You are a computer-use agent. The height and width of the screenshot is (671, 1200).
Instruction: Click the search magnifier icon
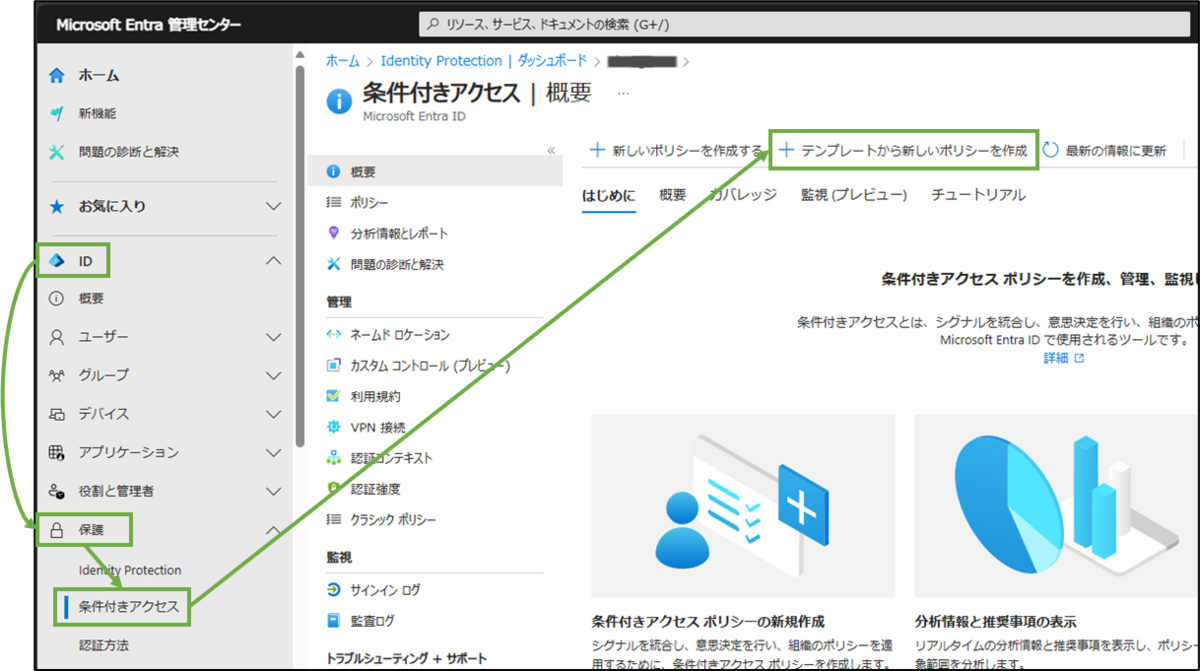point(433,25)
